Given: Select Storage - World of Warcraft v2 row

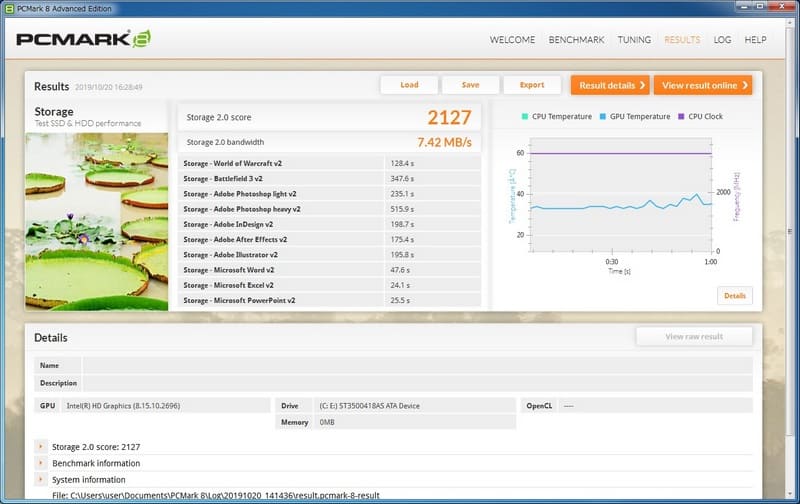Looking at the screenshot, I should tap(330, 163).
